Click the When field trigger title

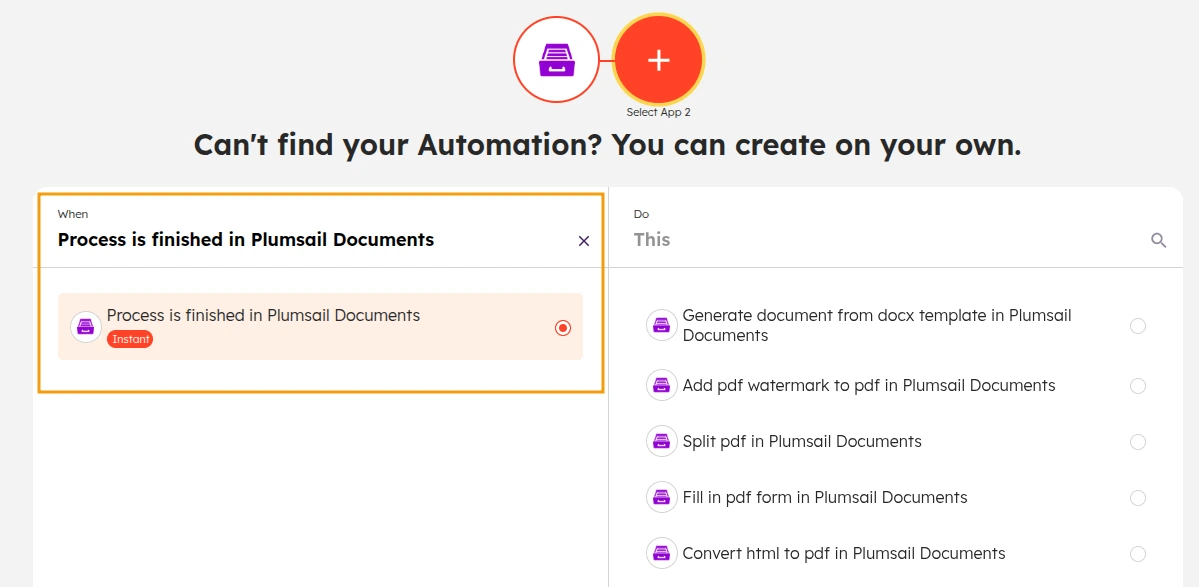(246, 240)
